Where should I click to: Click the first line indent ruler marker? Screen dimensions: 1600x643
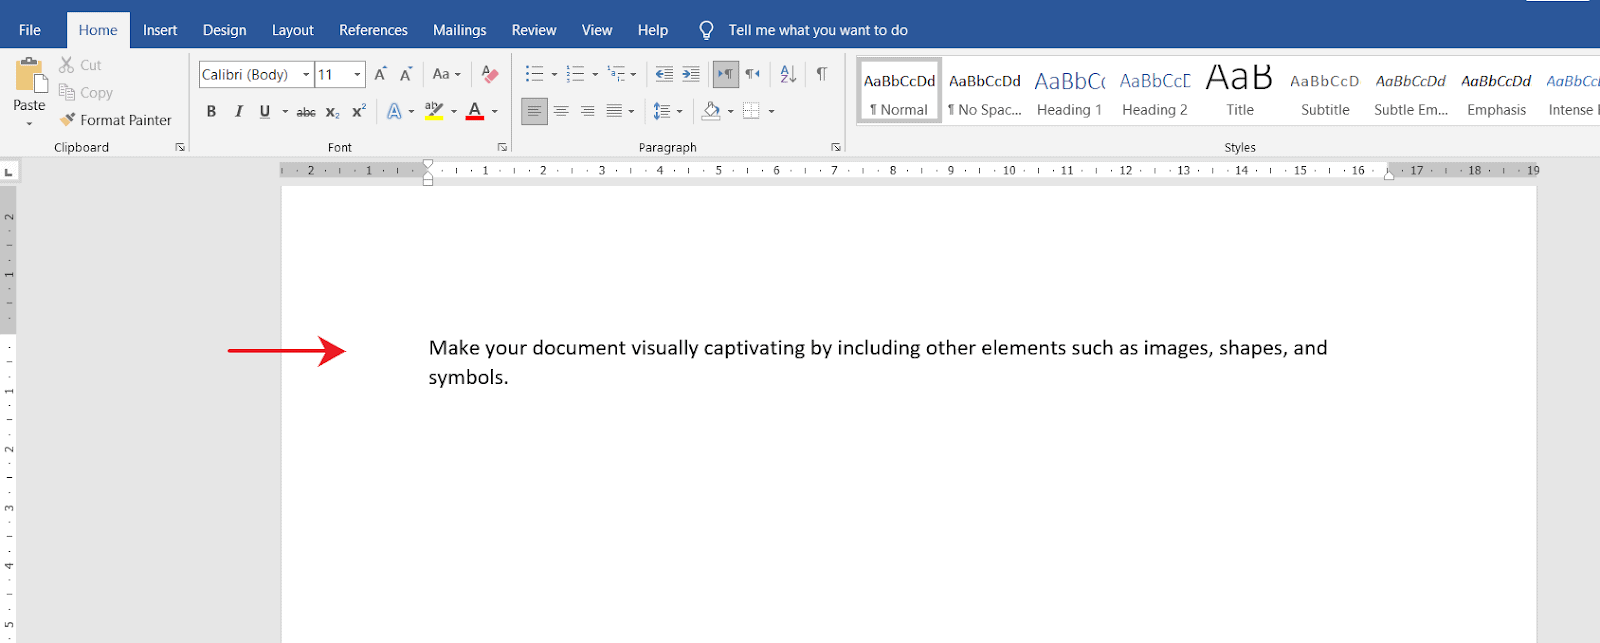(x=428, y=164)
